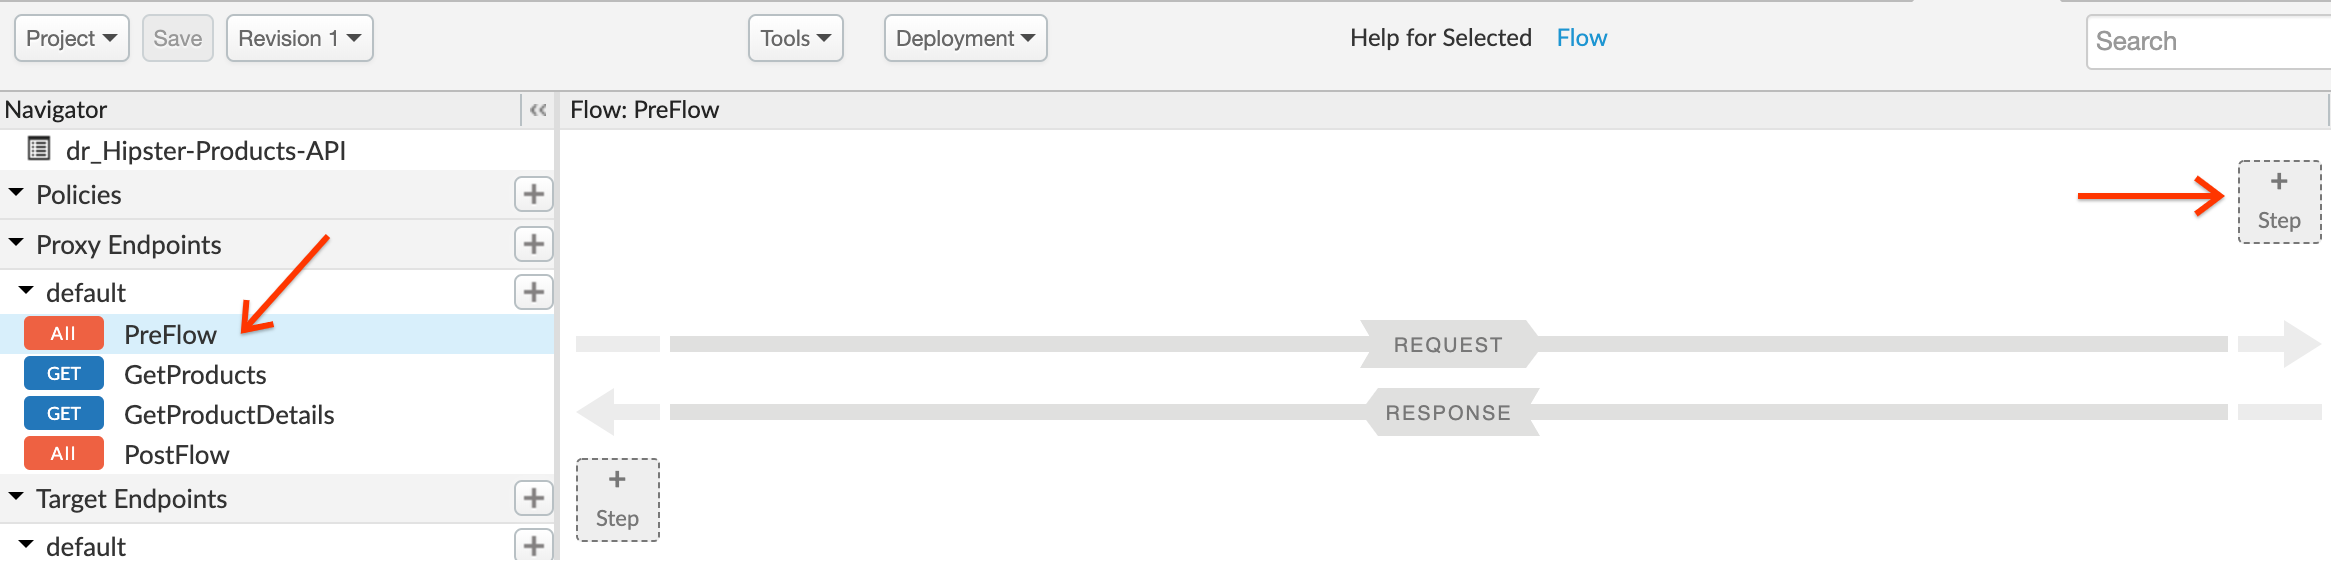Collapse the Target Endpoints section triangle
This screenshot has height=561, width=2331.
point(16,497)
